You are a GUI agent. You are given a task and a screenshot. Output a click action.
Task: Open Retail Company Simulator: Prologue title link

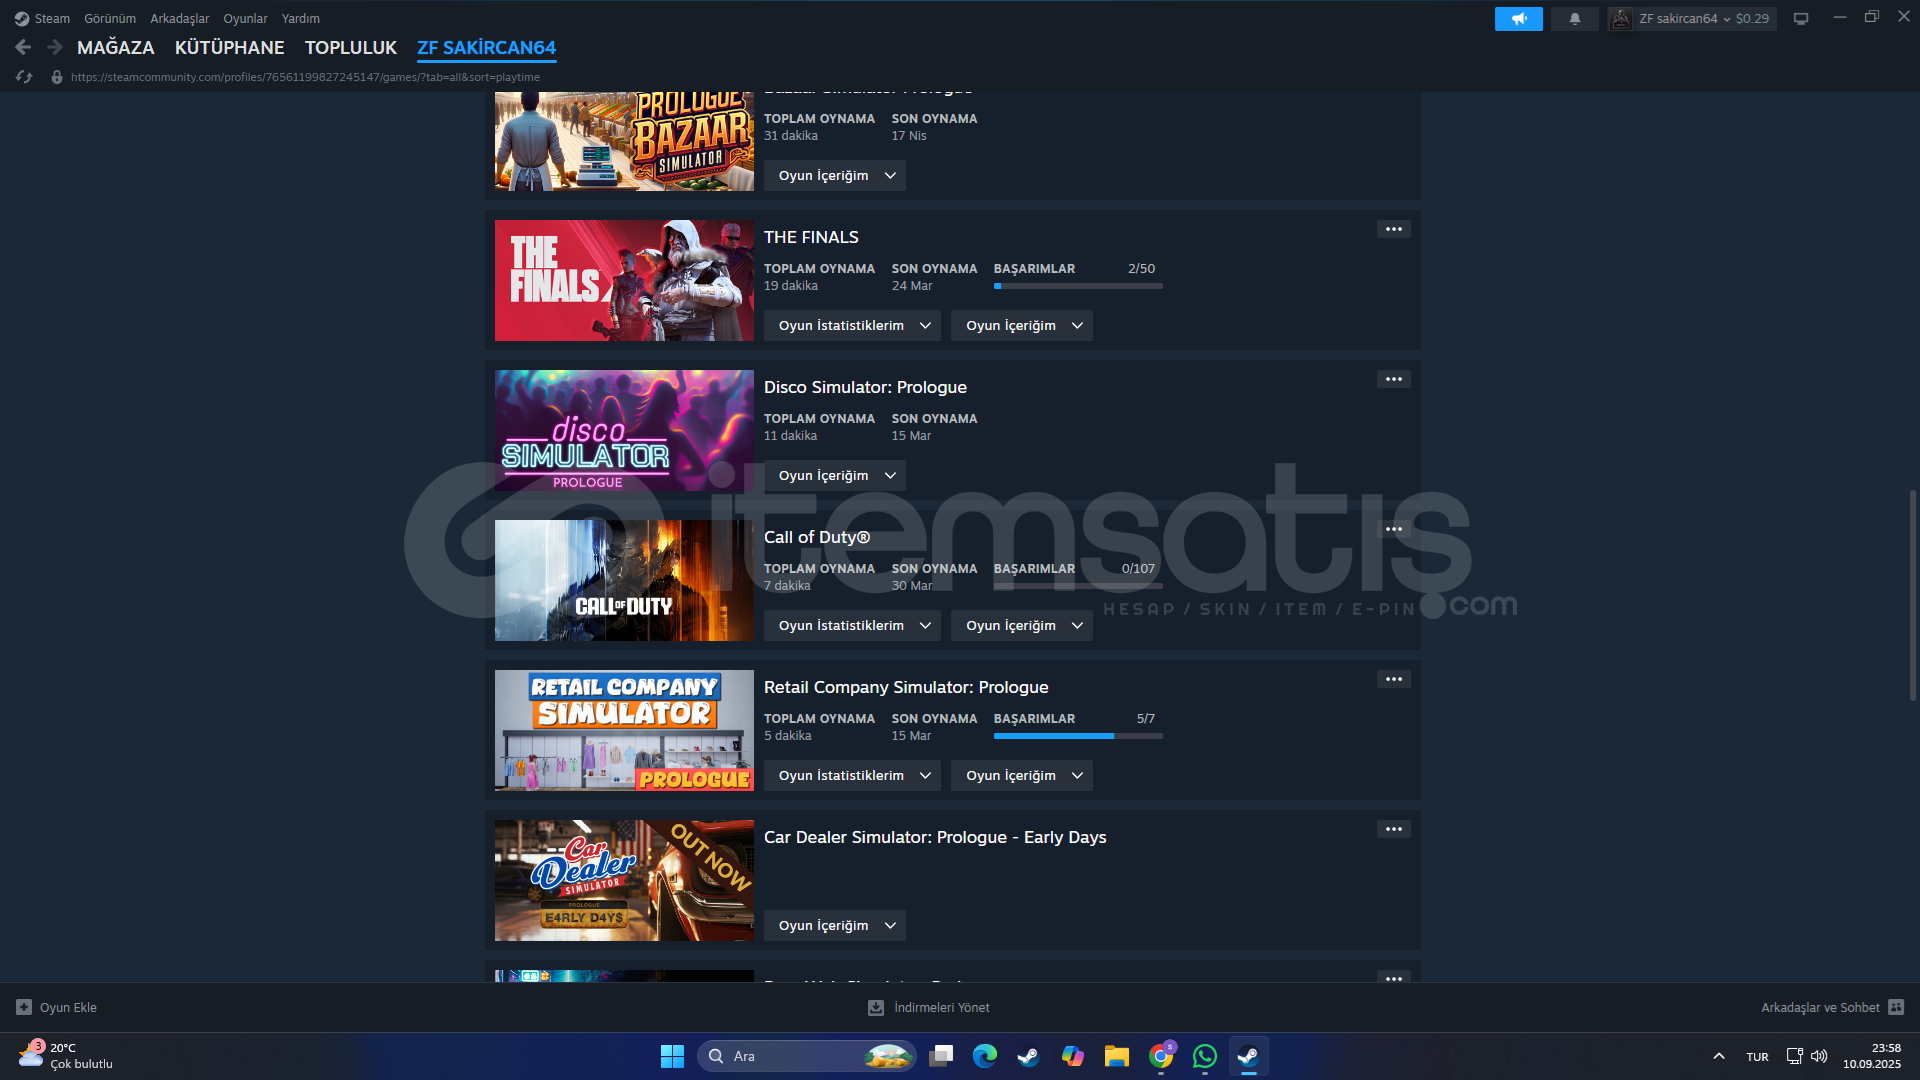coord(906,687)
